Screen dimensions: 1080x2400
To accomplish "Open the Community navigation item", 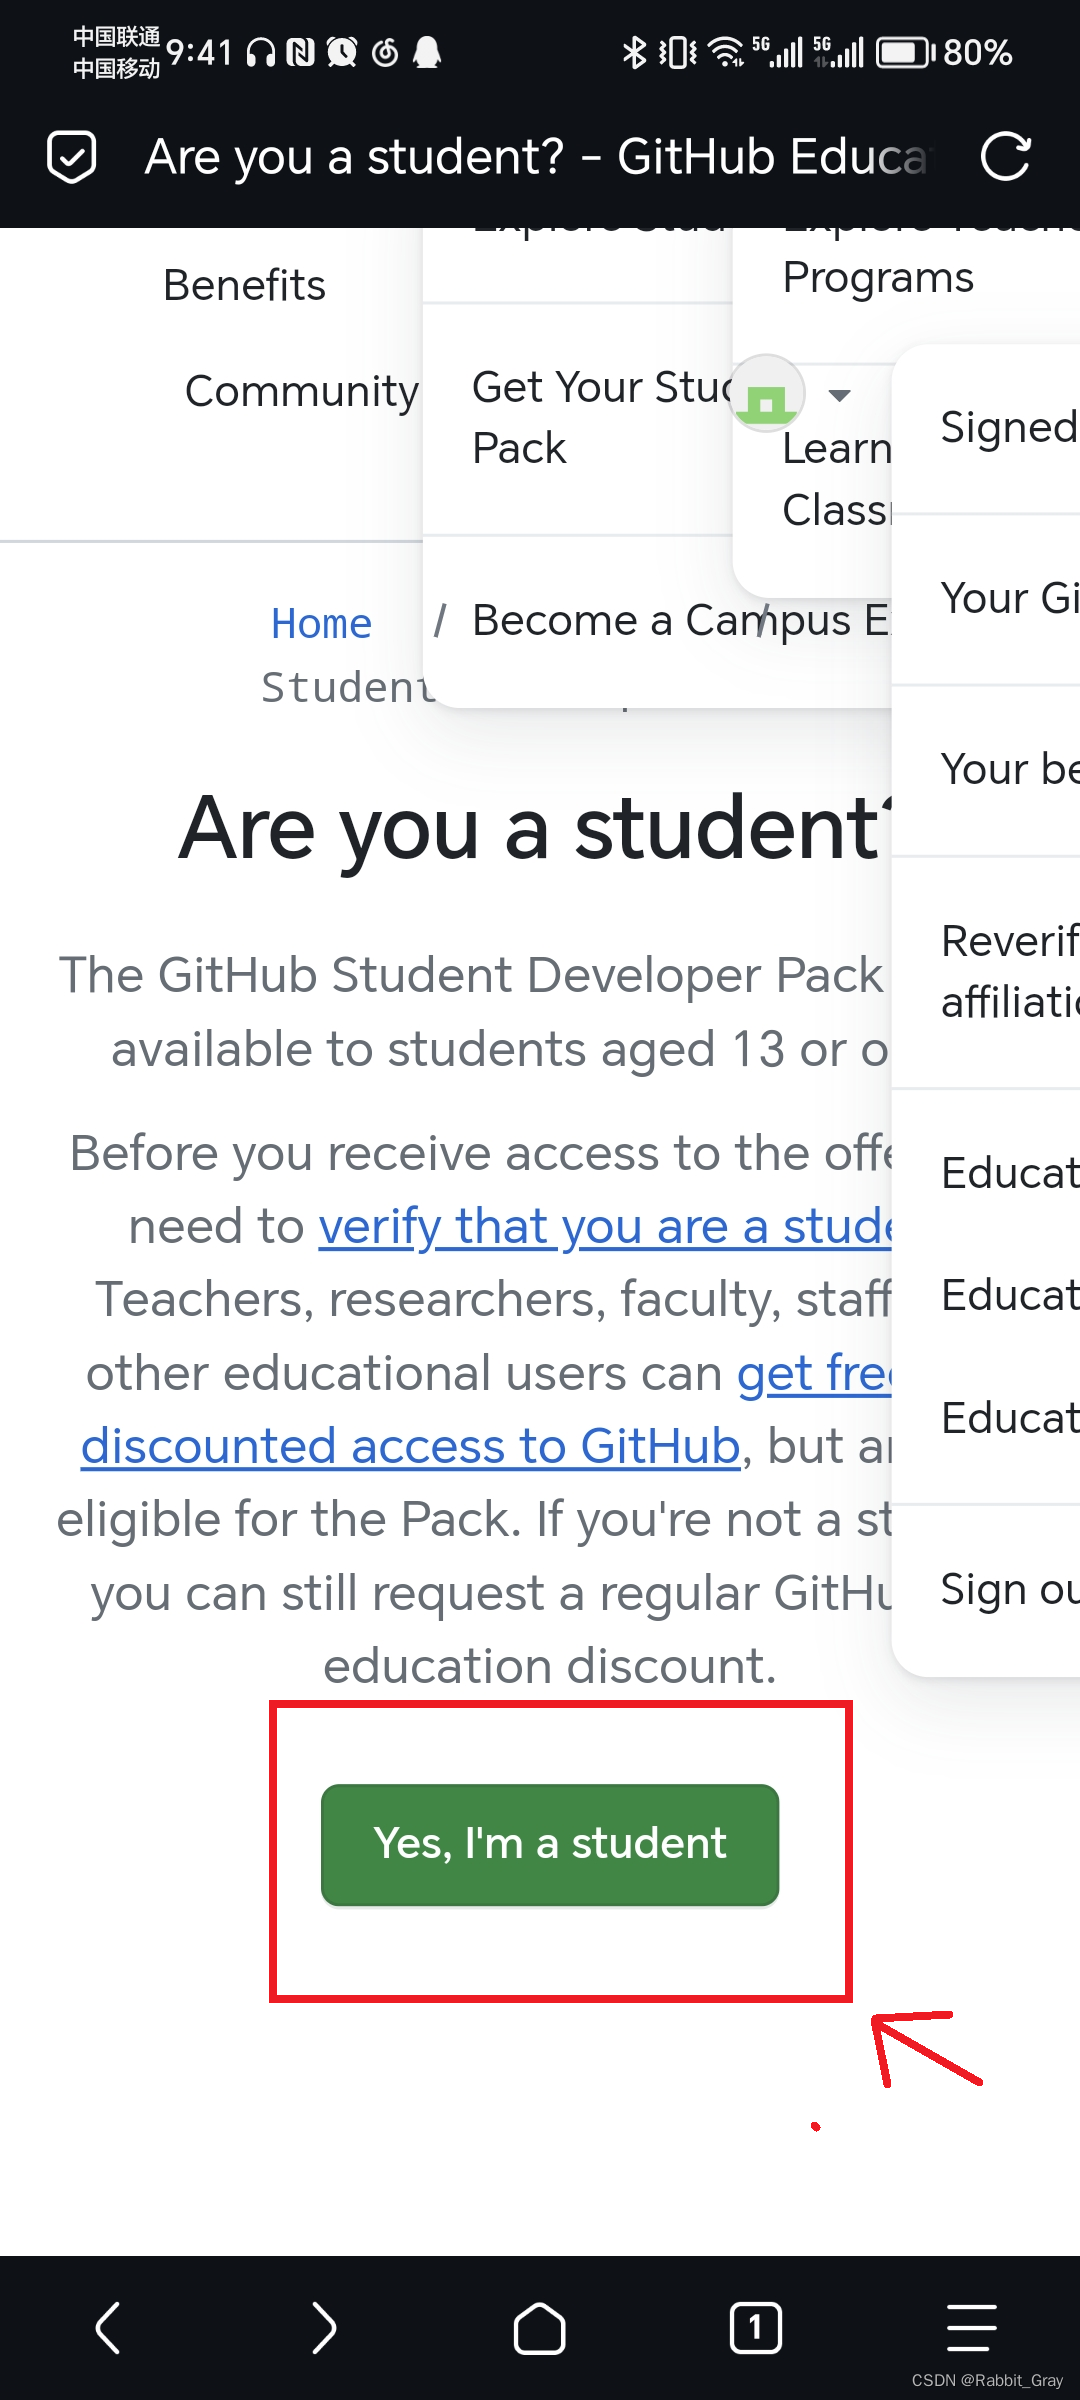I will pos(302,391).
